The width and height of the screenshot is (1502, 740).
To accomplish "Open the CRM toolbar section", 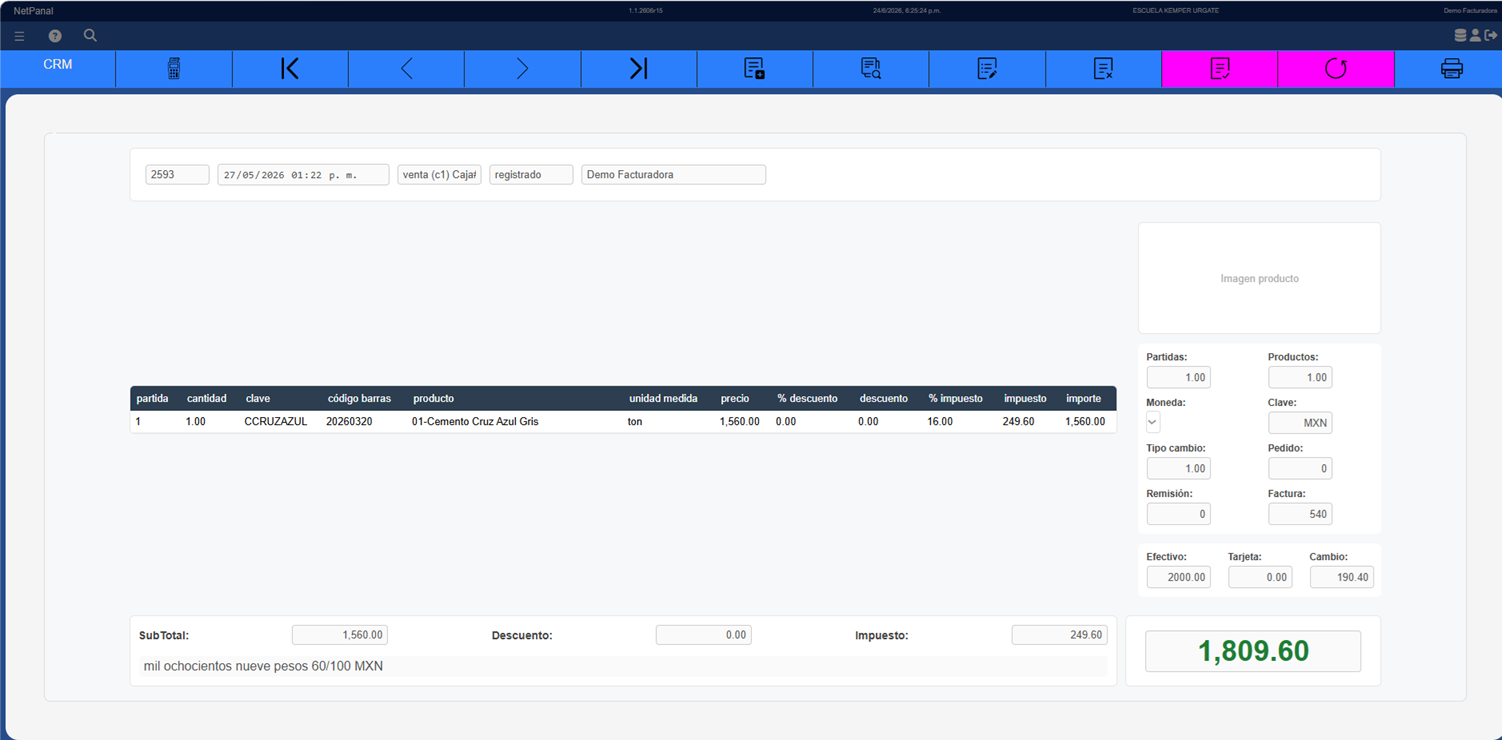I will [x=58, y=65].
